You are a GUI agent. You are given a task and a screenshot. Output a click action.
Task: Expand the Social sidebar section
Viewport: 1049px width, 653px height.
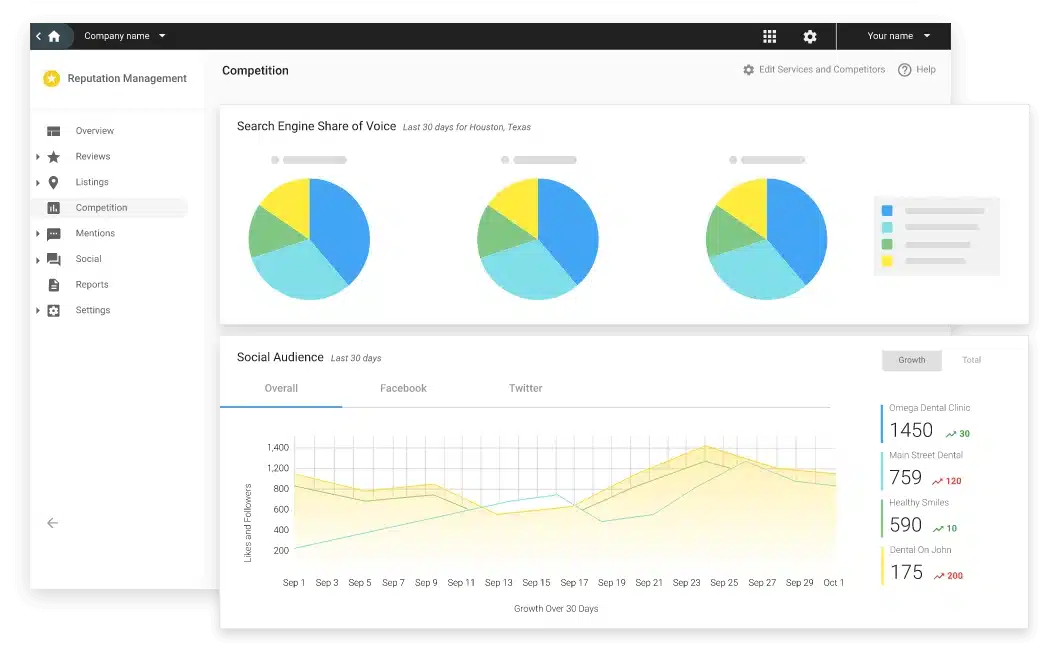(38, 258)
